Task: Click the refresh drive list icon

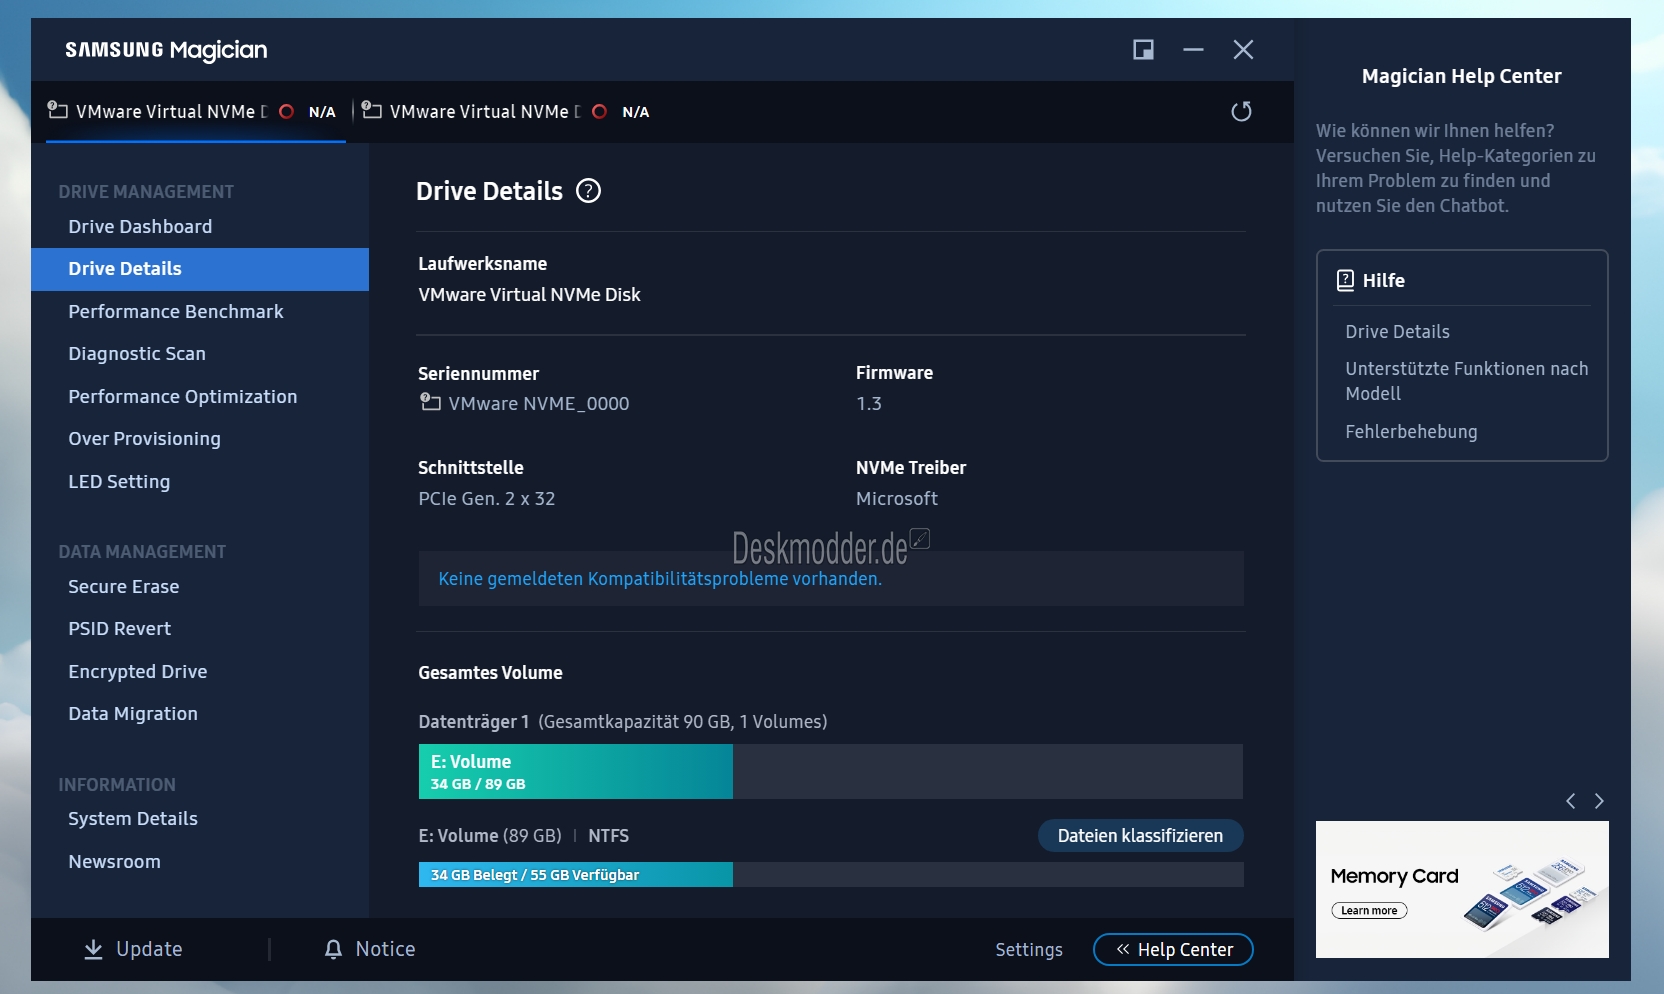Action: pyautogui.click(x=1241, y=111)
